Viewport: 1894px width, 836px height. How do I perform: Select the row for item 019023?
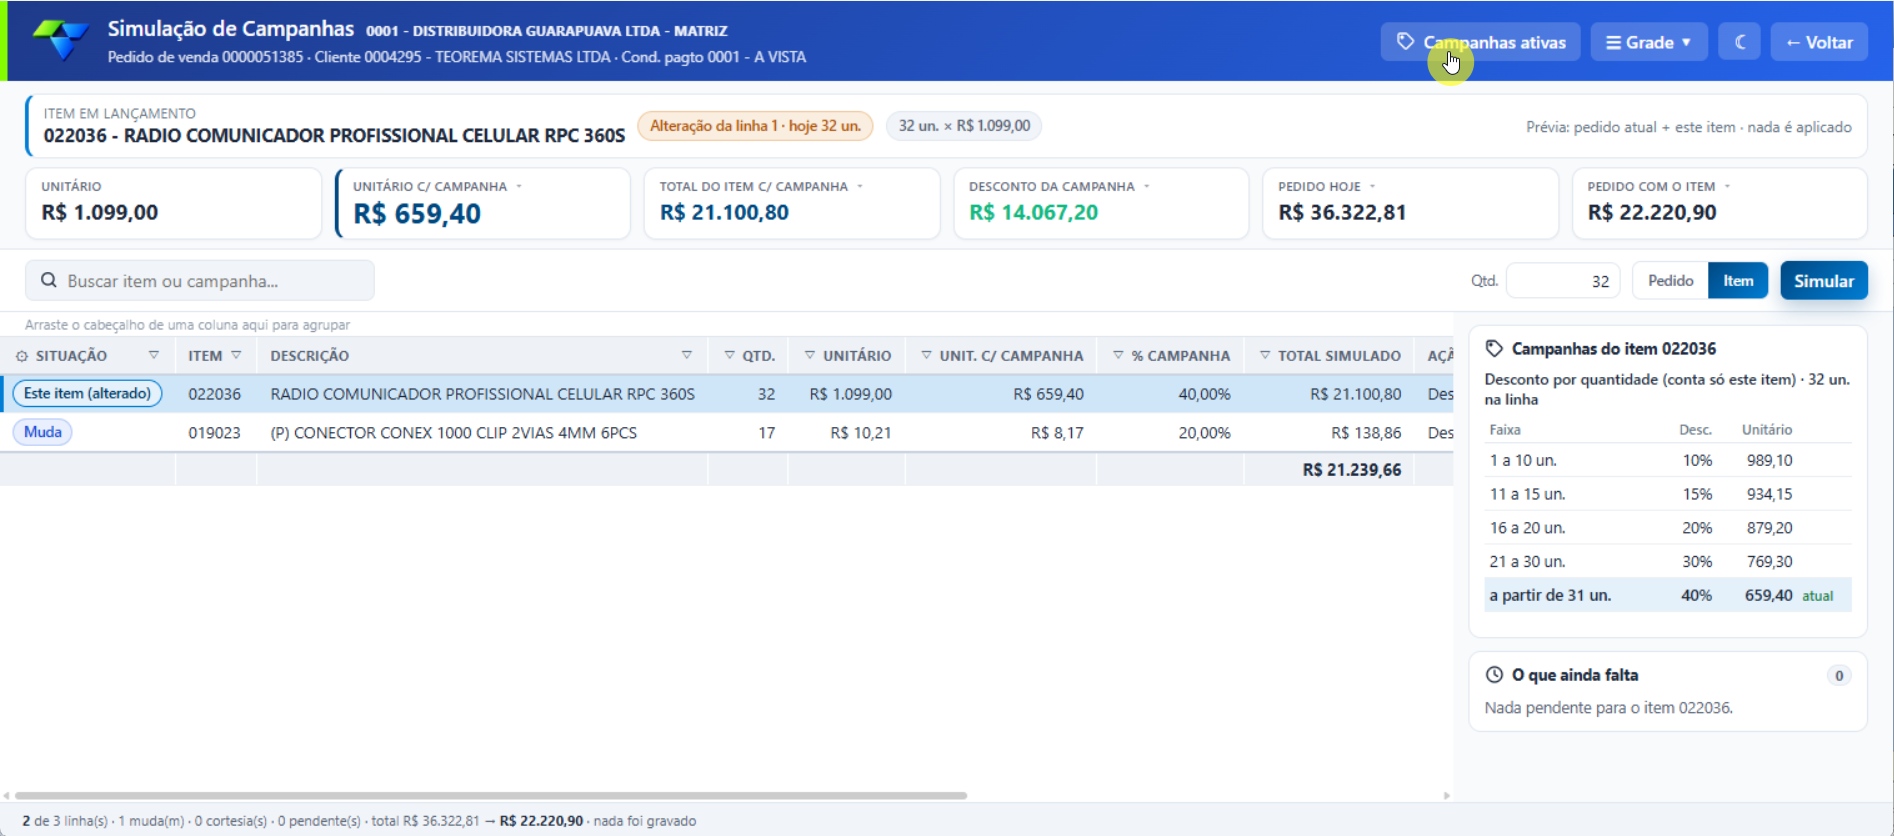click(727, 433)
